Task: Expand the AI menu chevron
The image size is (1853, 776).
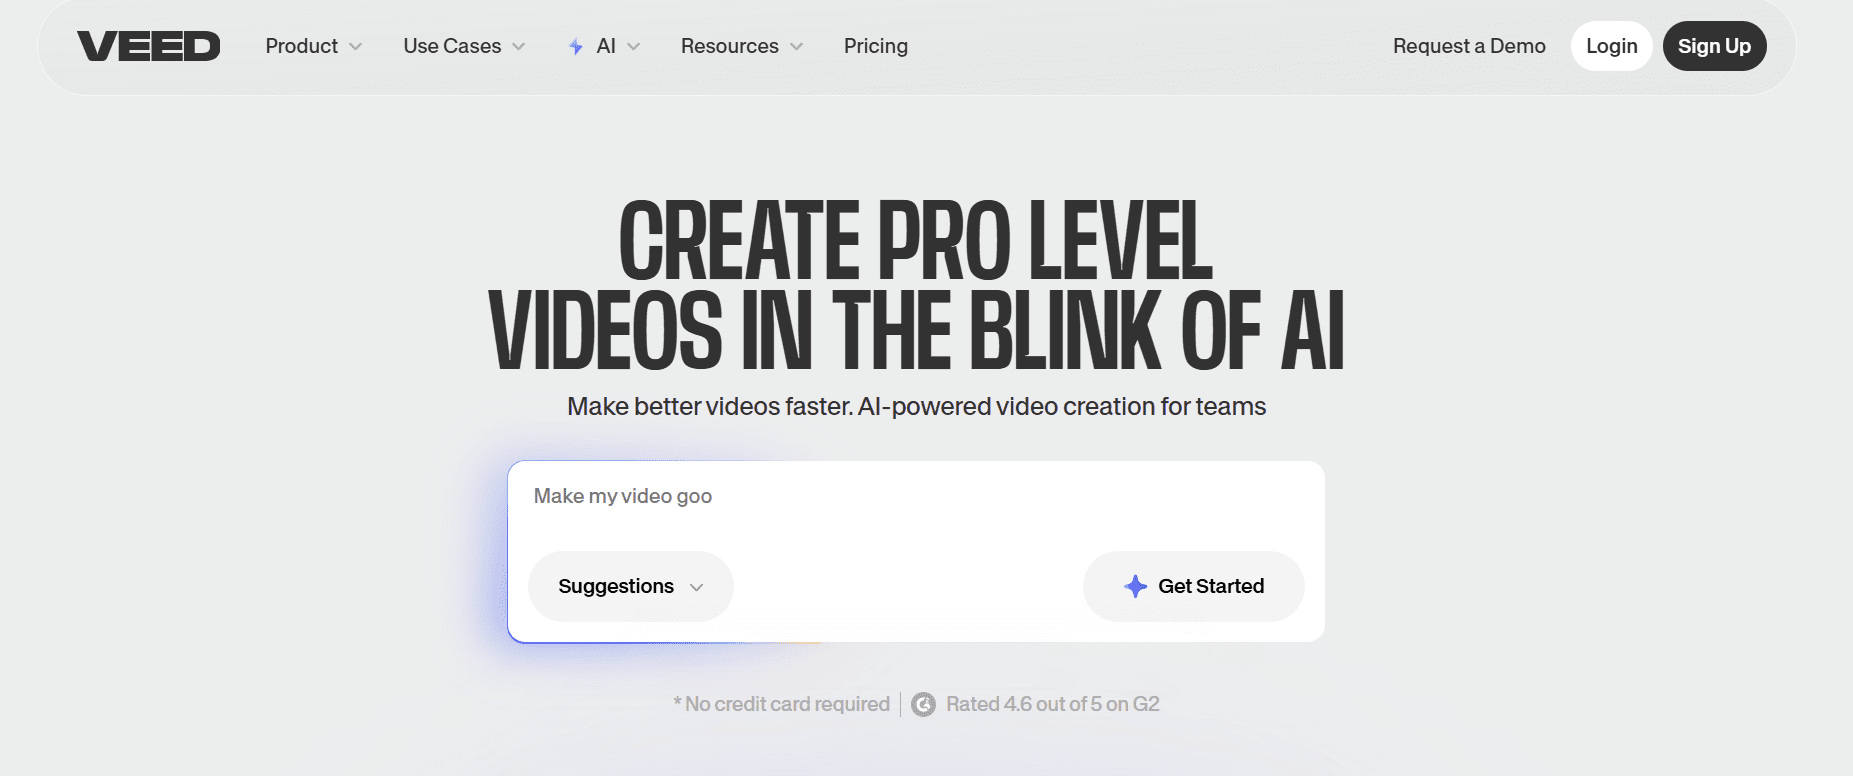Action: tap(633, 47)
